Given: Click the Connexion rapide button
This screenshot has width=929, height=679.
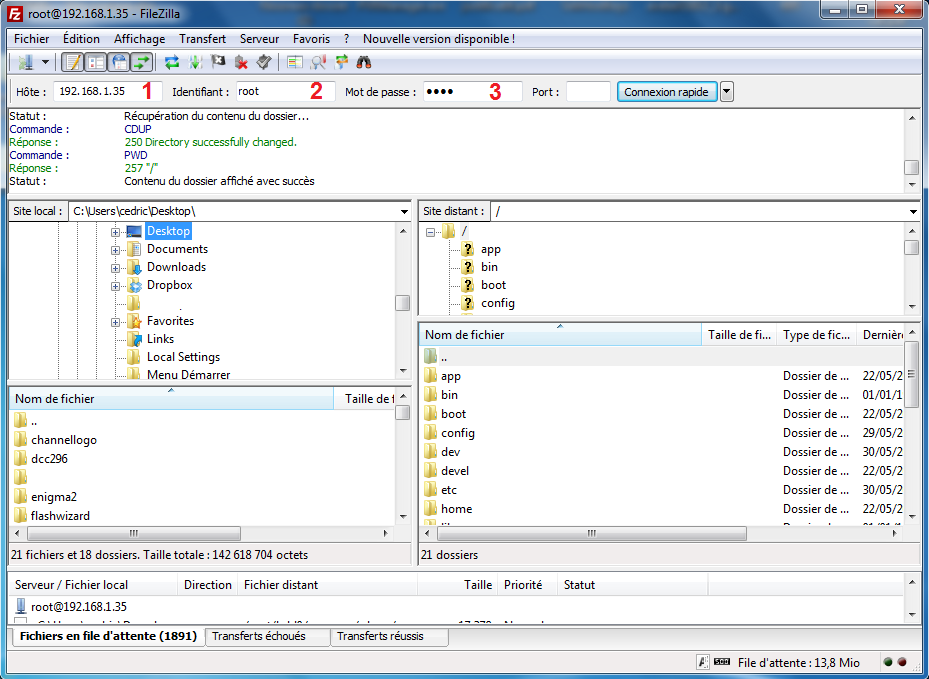Looking at the screenshot, I should [666, 92].
